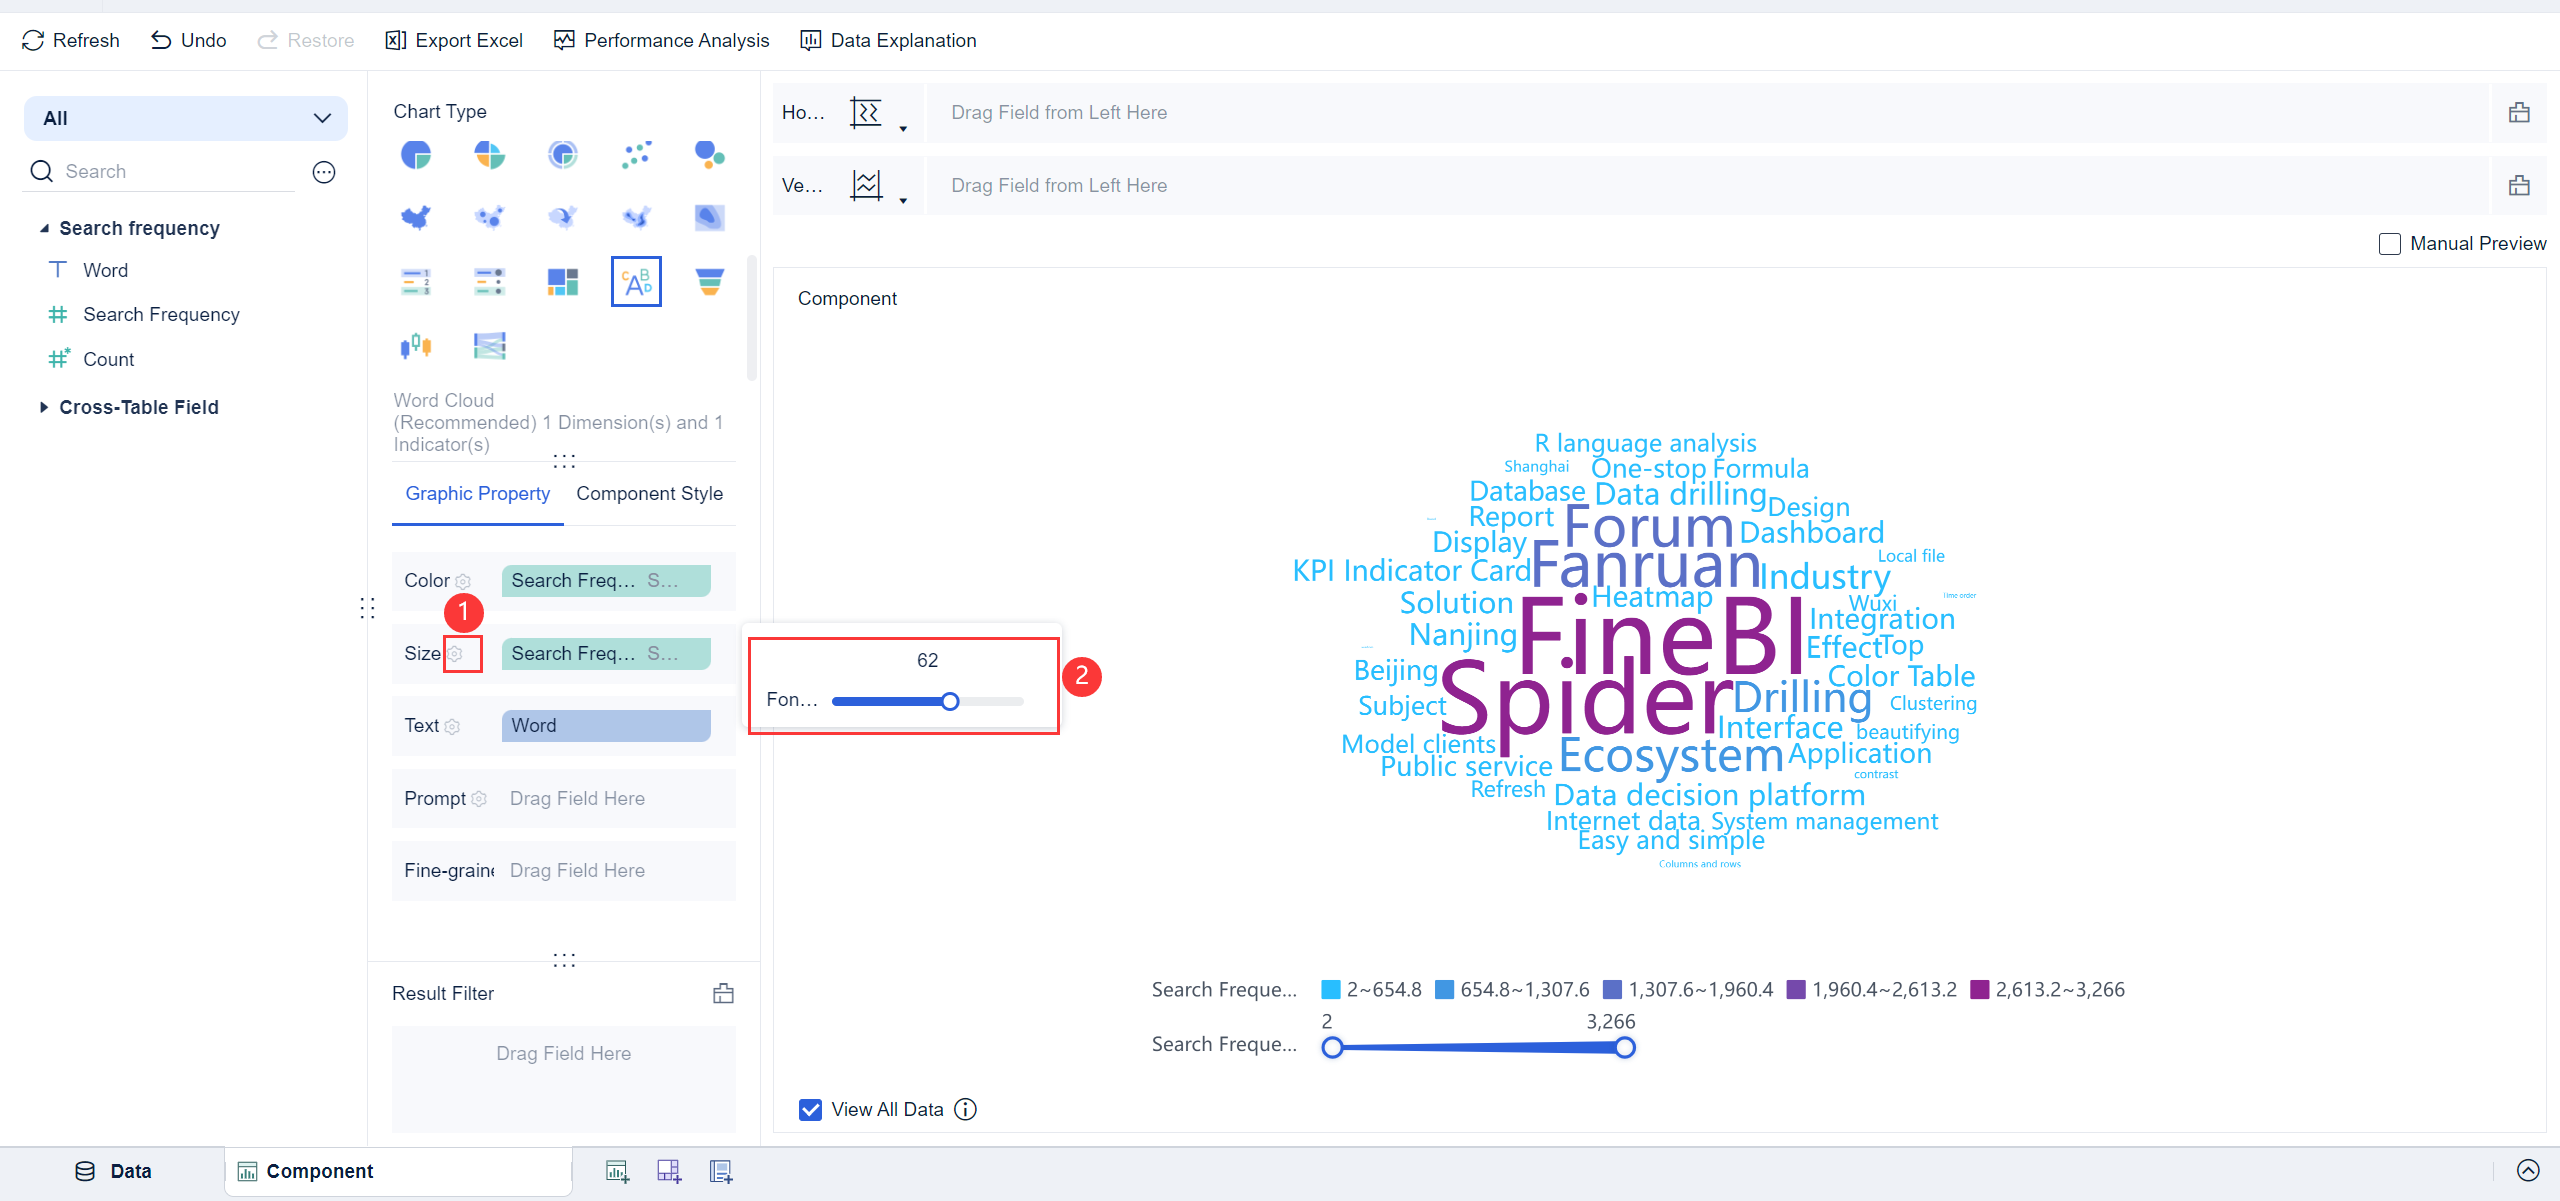Click the search input in the field panel
This screenshot has height=1201, width=2560.
pos(160,171)
